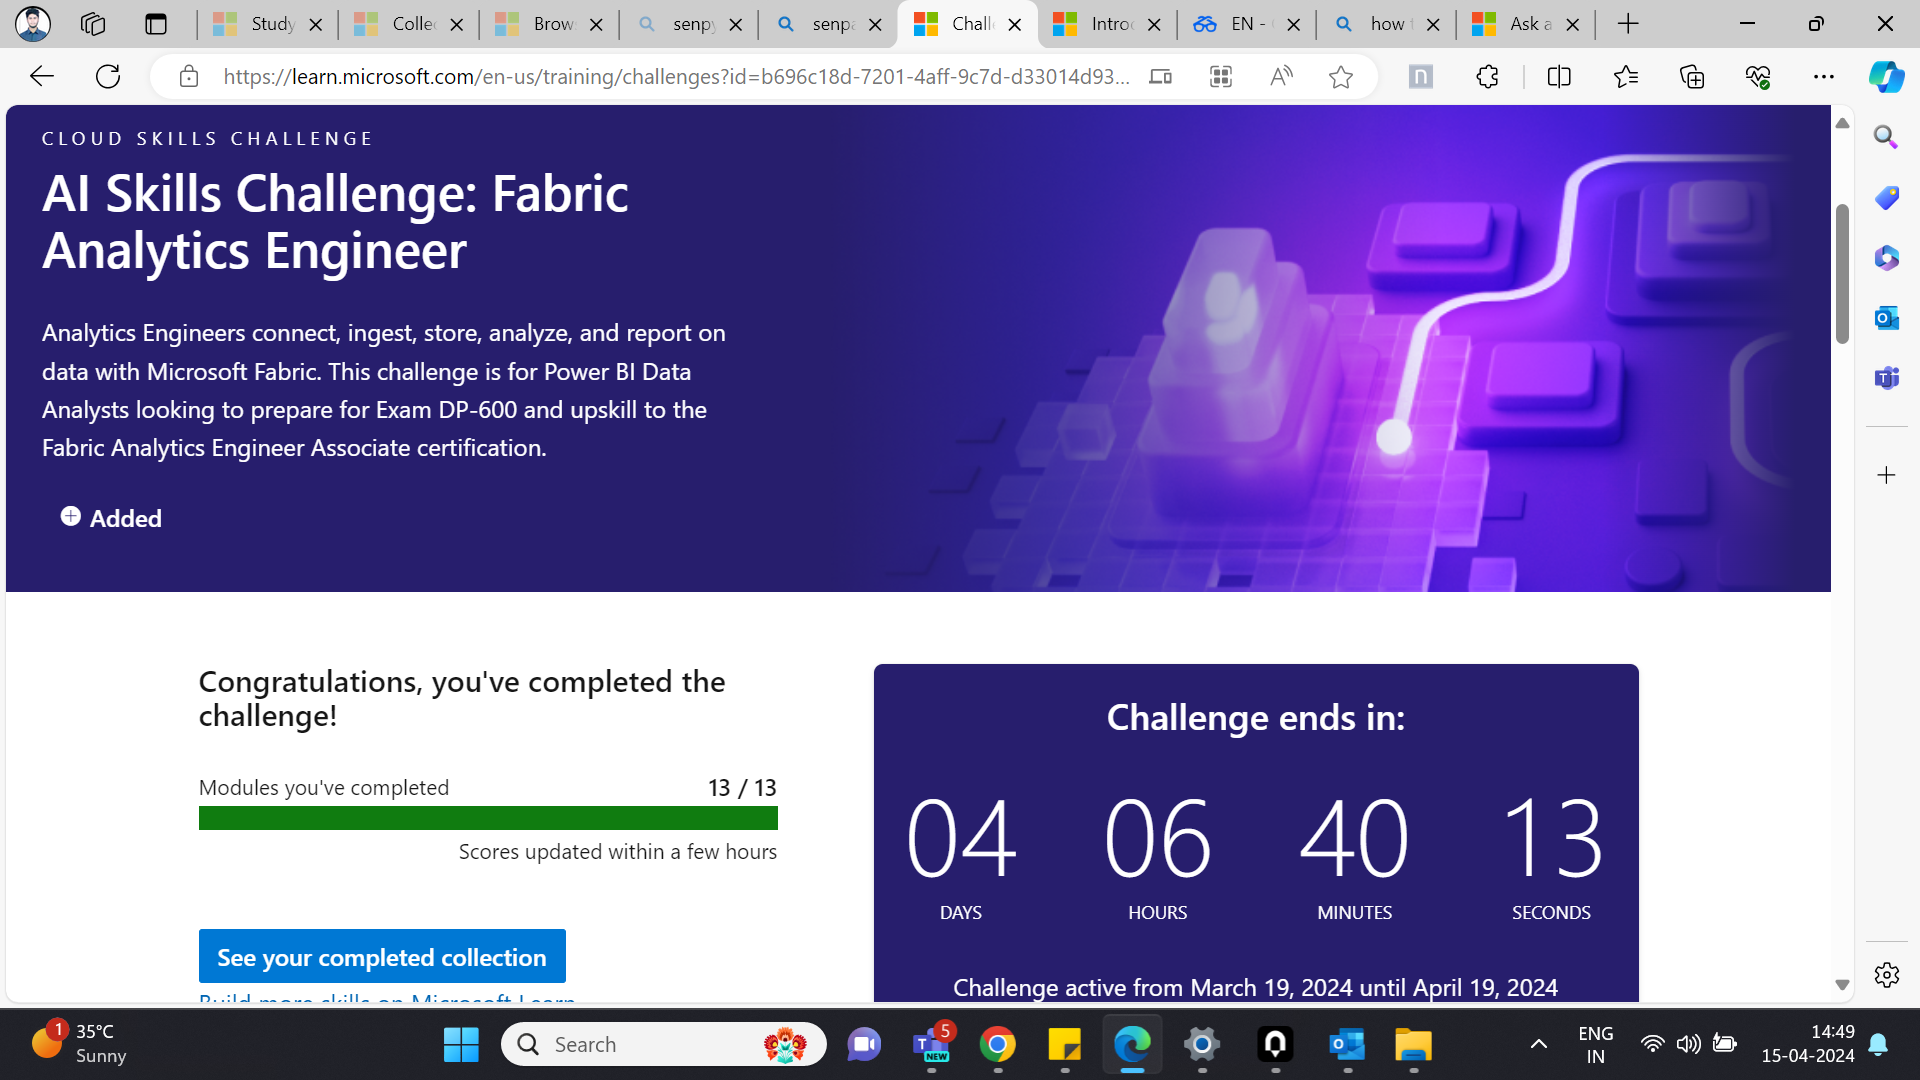
Task: Open the ENG IN language switcher
Action: (x=1596, y=1044)
